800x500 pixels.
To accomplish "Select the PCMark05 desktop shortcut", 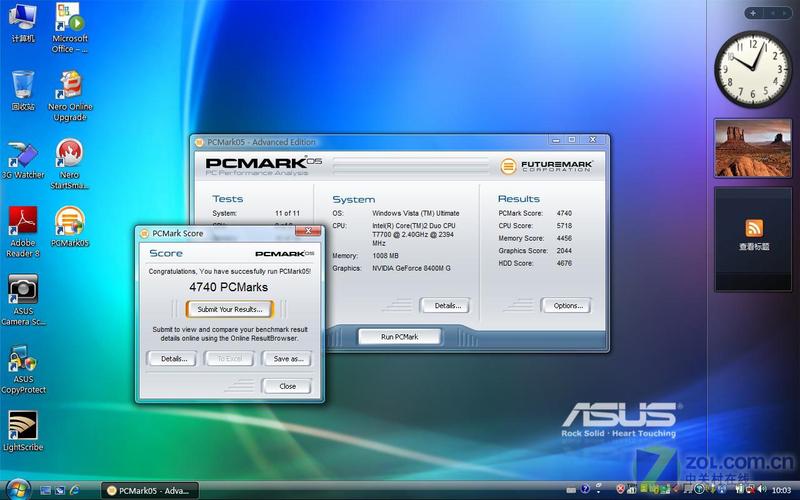I will pos(70,227).
